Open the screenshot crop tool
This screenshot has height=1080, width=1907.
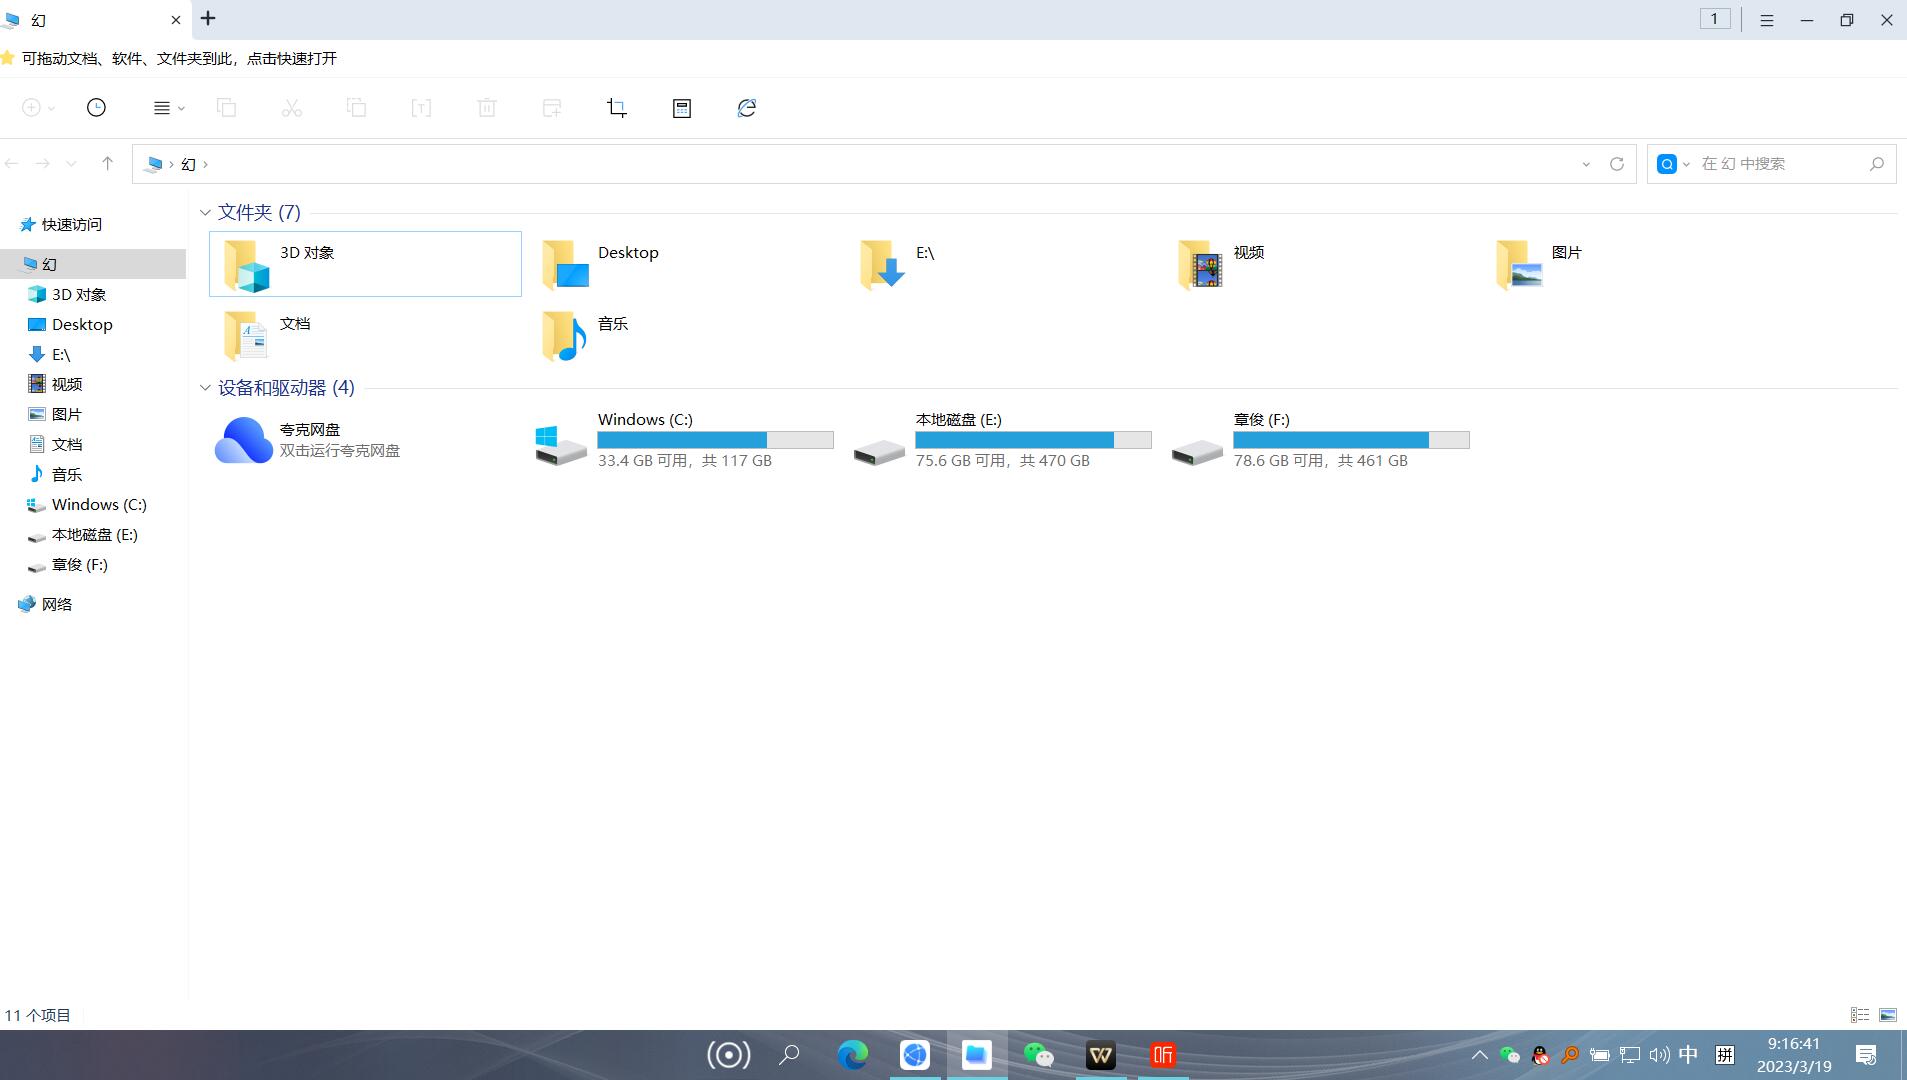[x=617, y=108]
